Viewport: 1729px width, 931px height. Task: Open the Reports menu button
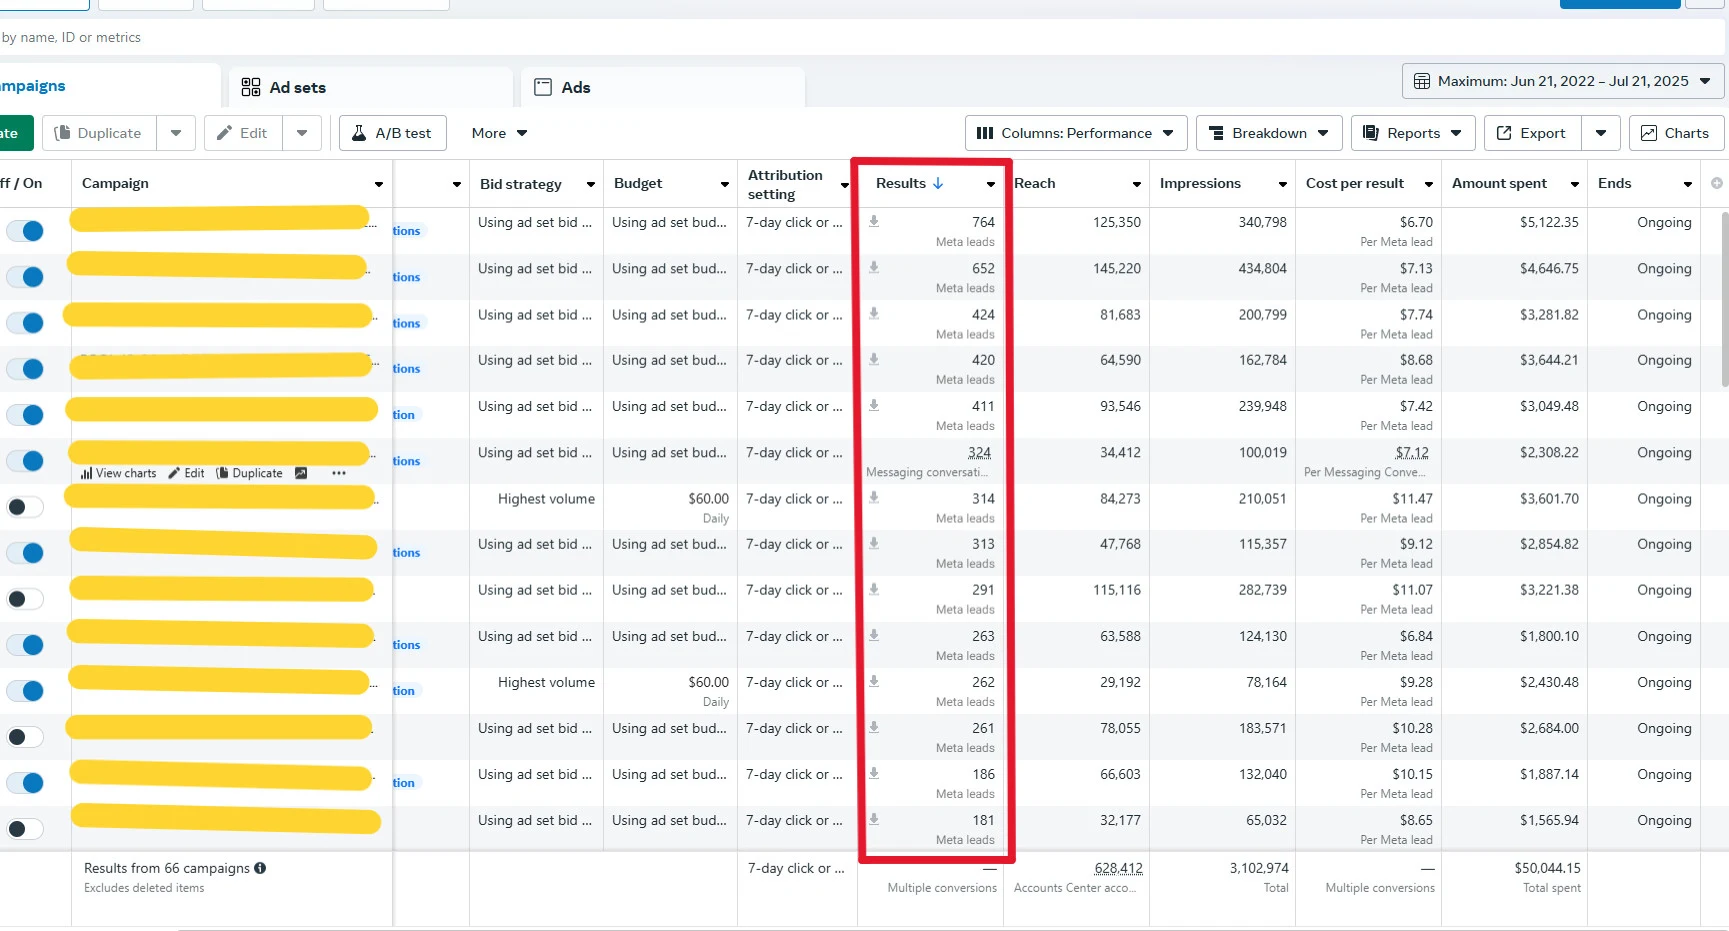pyautogui.click(x=1412, y=133)
